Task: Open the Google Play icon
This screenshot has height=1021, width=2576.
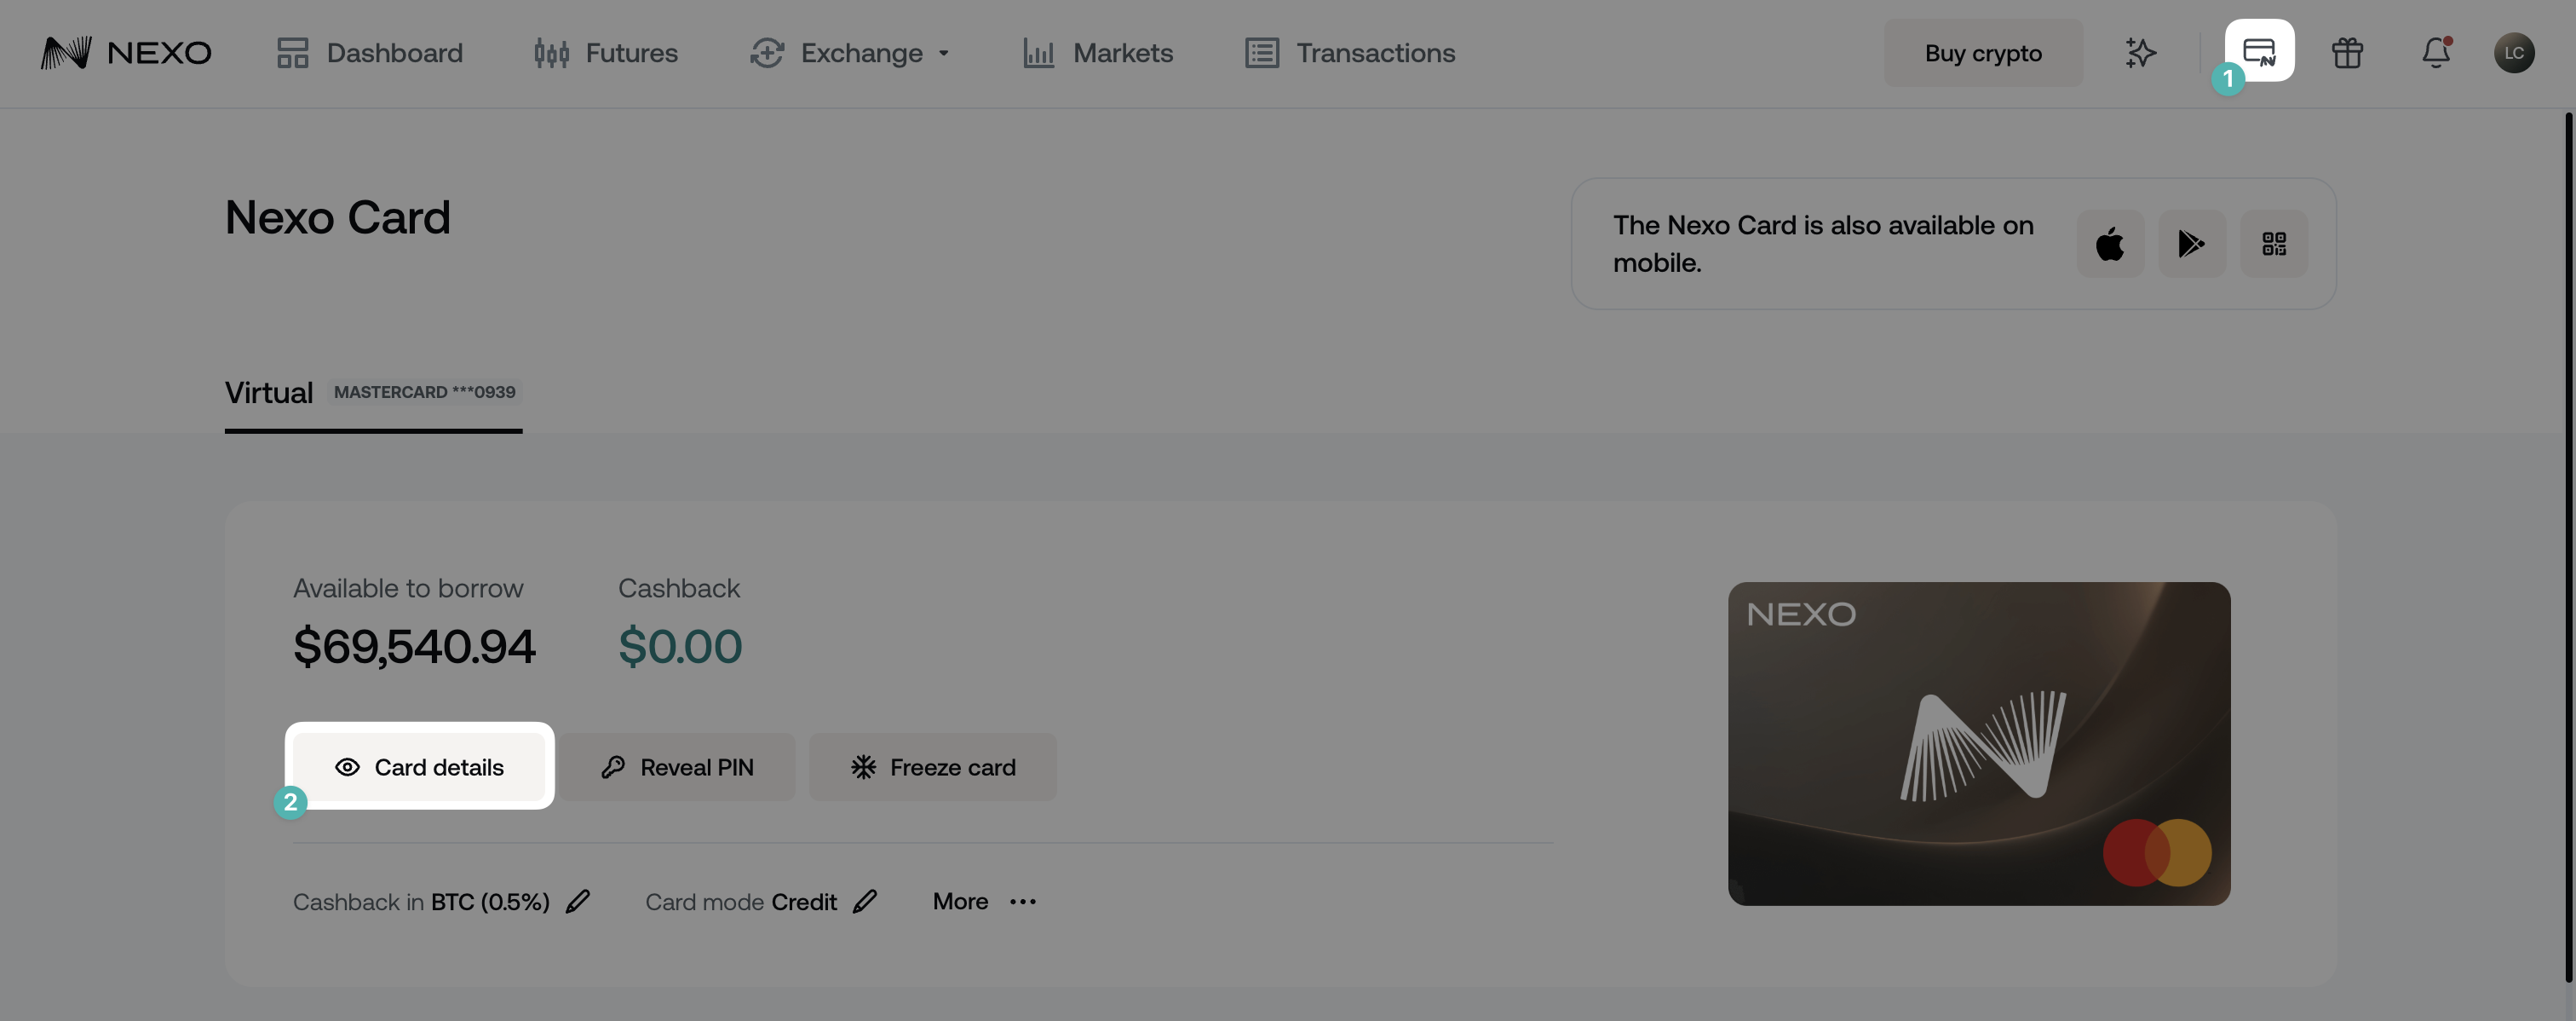Action: coord(2192,243)
